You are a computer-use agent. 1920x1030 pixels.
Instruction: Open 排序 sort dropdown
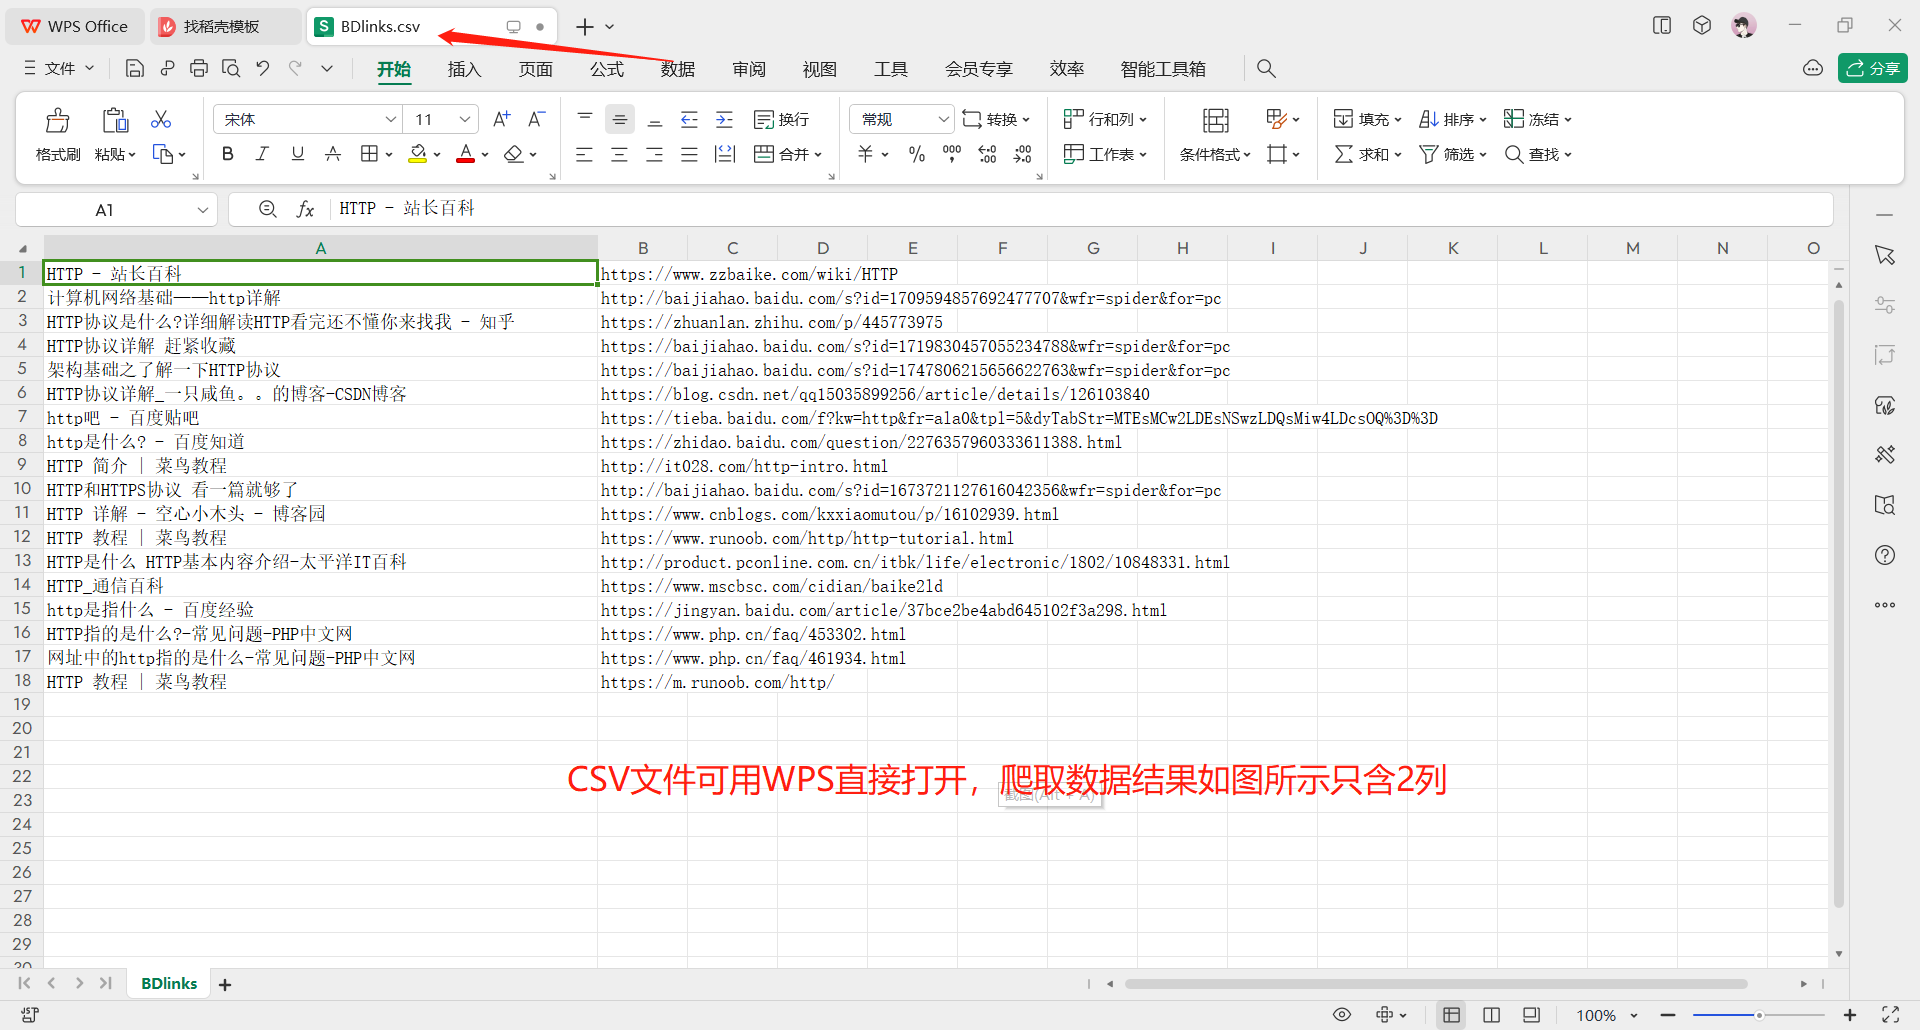1453,119
